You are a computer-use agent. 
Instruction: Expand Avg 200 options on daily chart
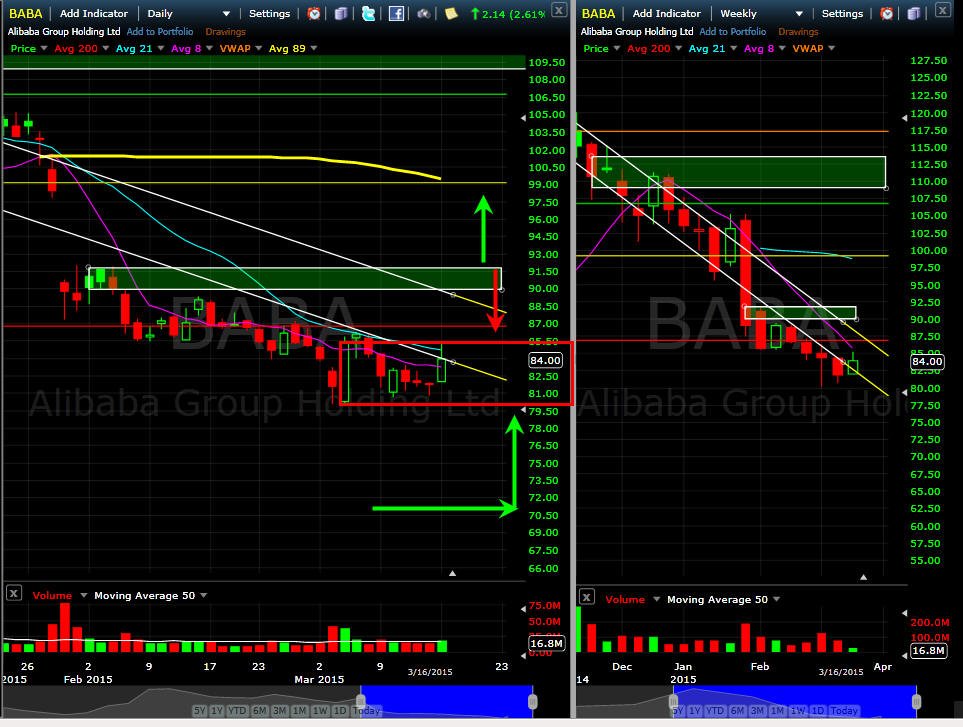106,48
